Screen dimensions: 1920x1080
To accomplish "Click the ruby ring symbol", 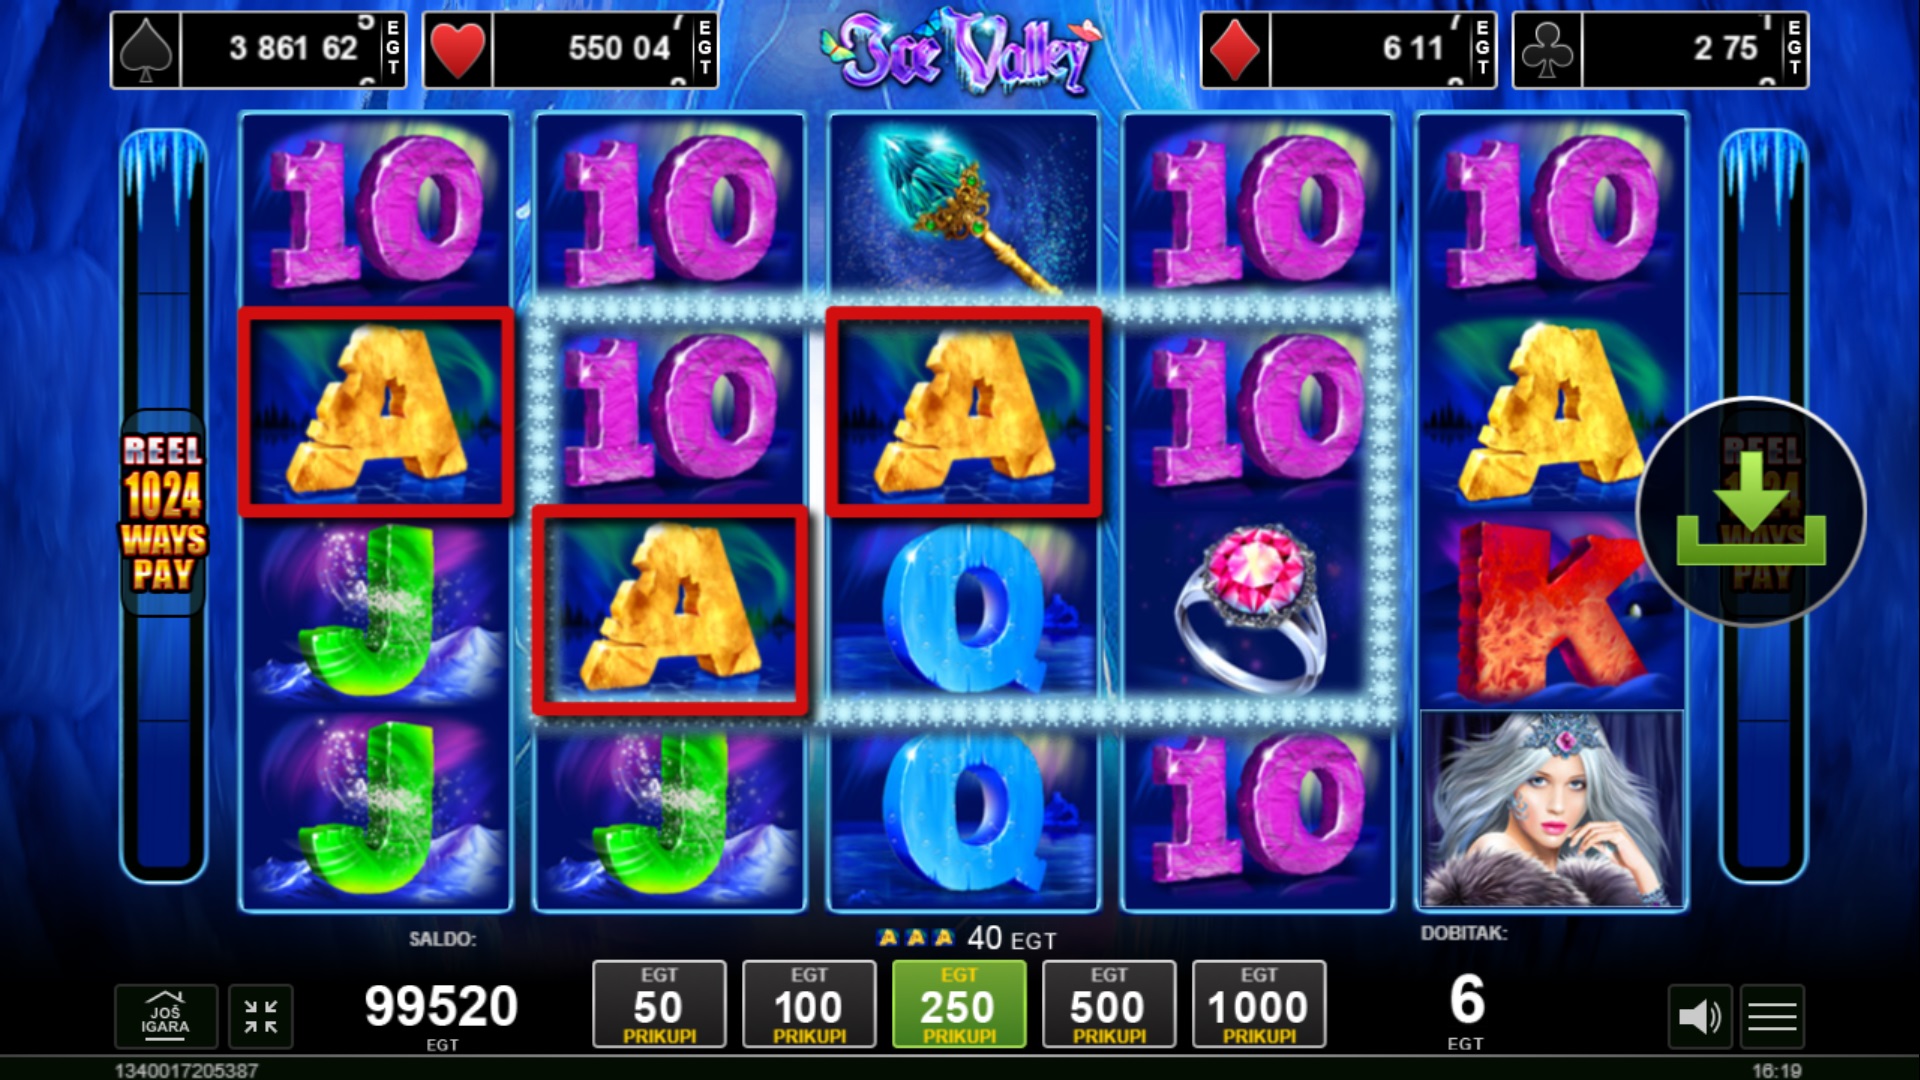I will click(x=1257, y=611).
